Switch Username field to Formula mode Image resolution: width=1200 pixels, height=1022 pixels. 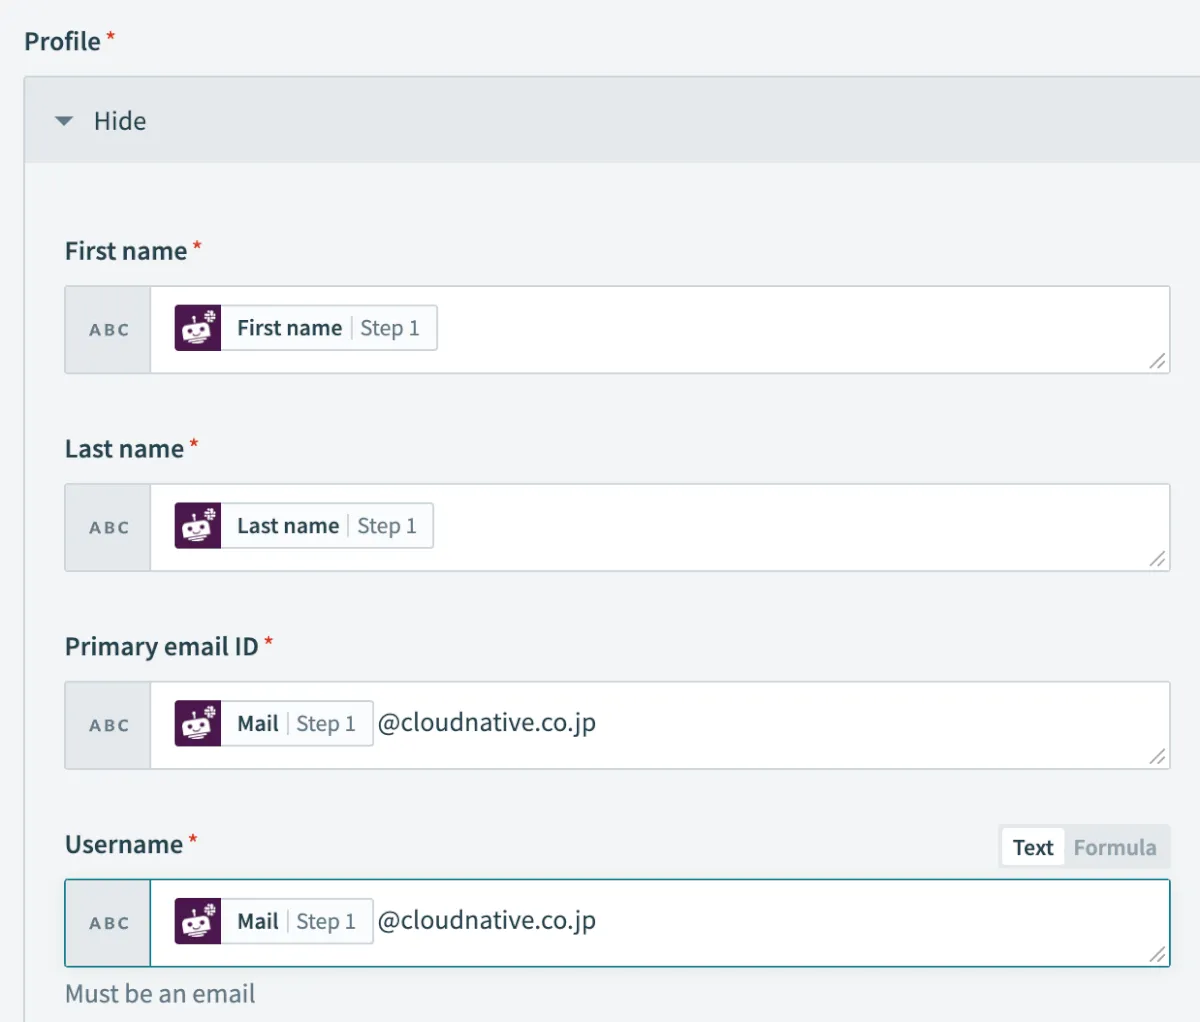(1114, 848)
